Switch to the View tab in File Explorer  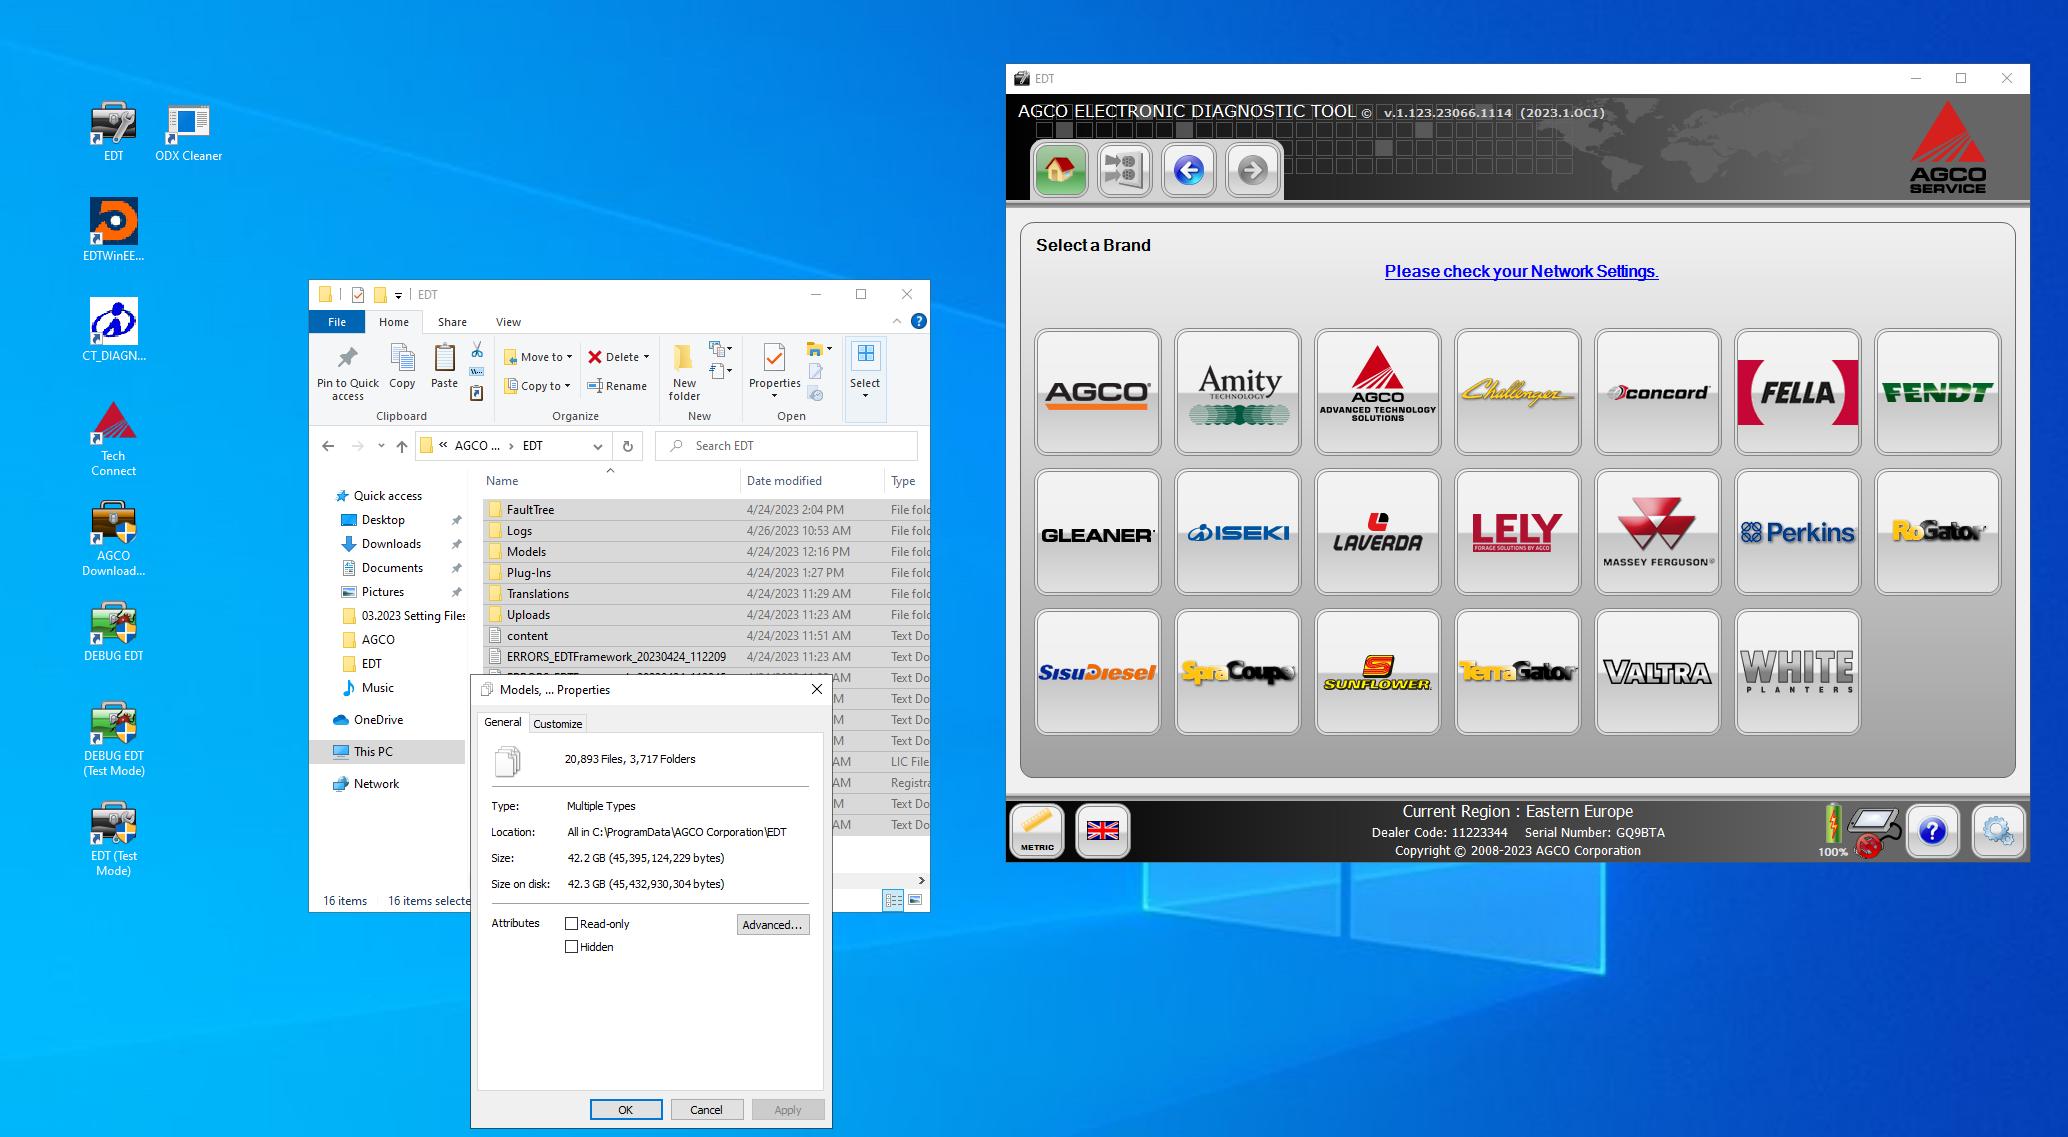click(x=508, y=321)
